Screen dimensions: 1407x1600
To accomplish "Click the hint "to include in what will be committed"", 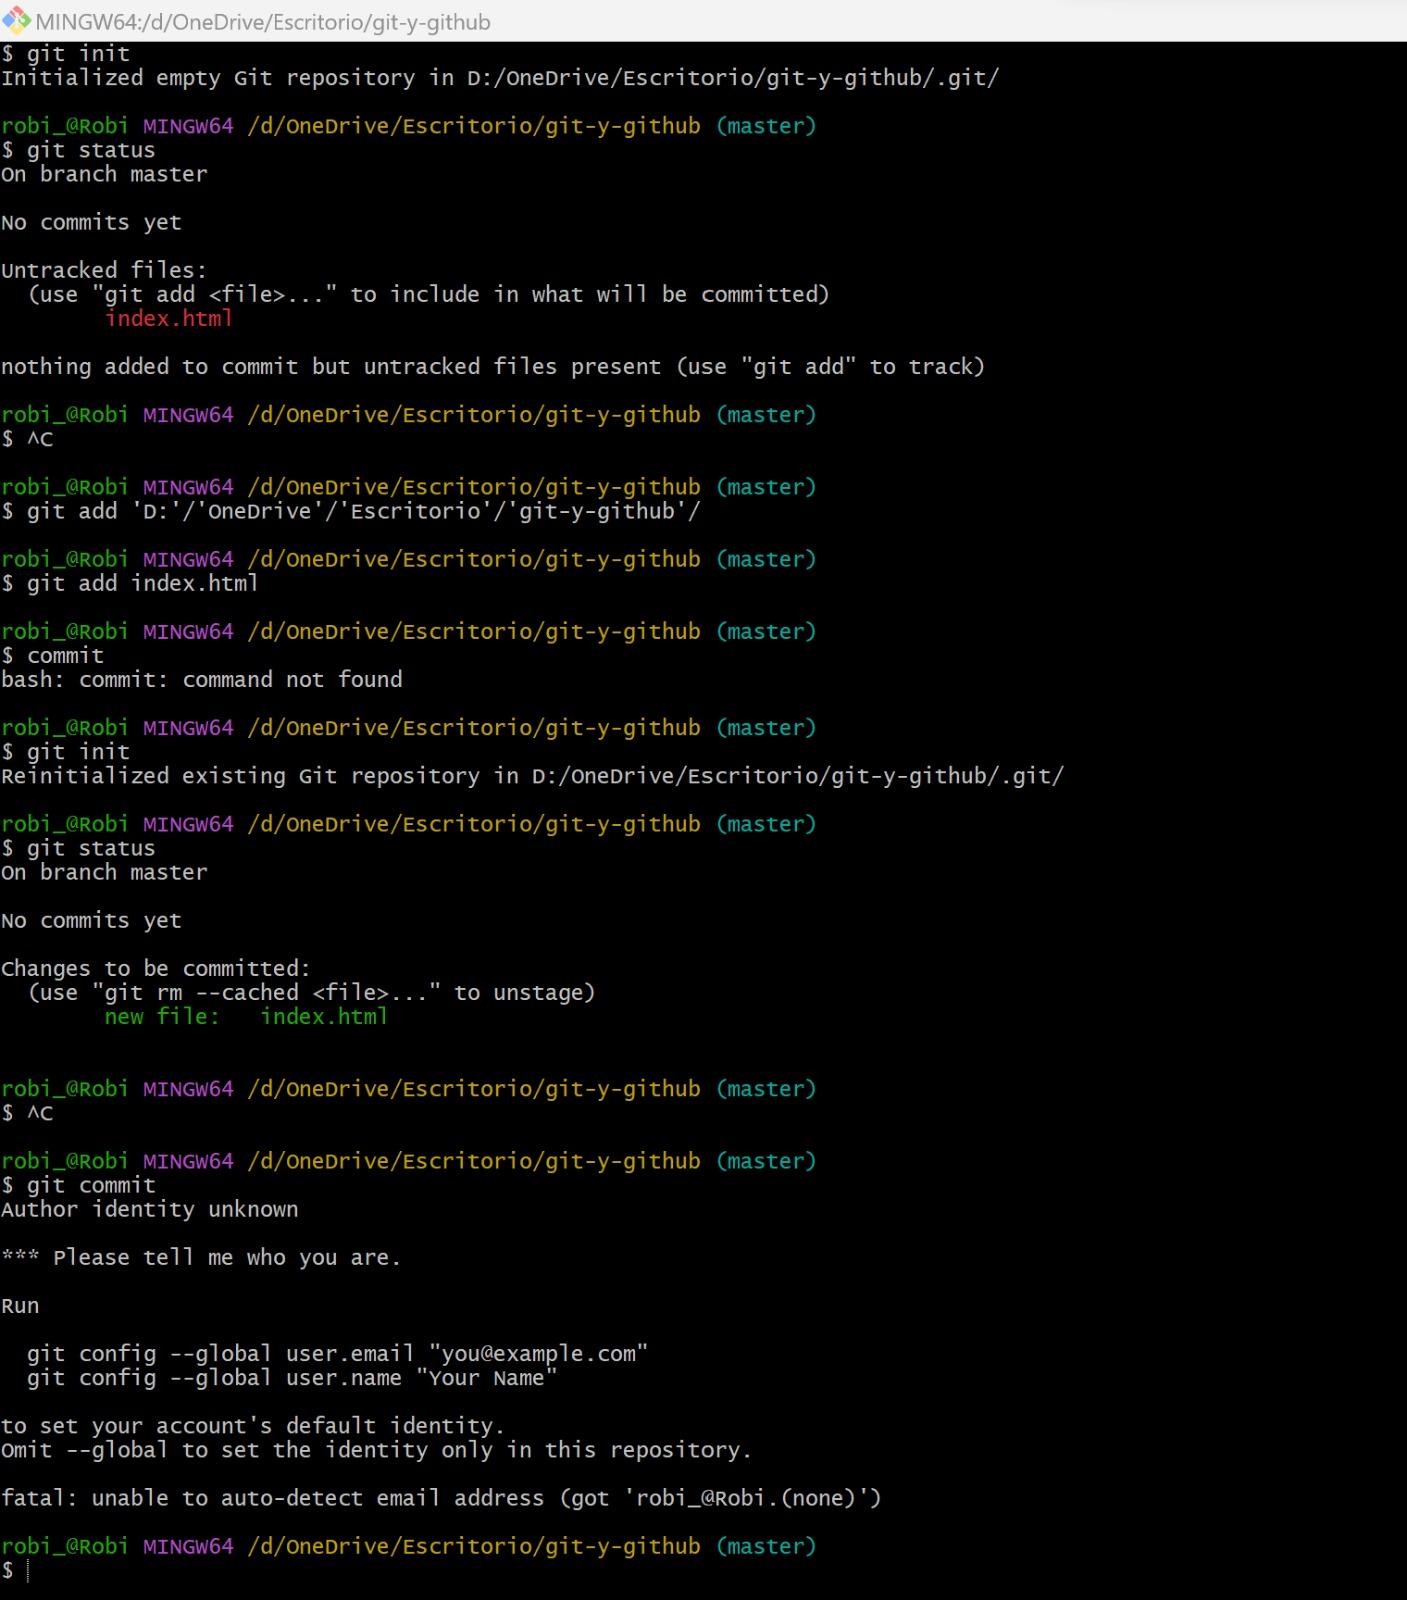I will [590, 294].
